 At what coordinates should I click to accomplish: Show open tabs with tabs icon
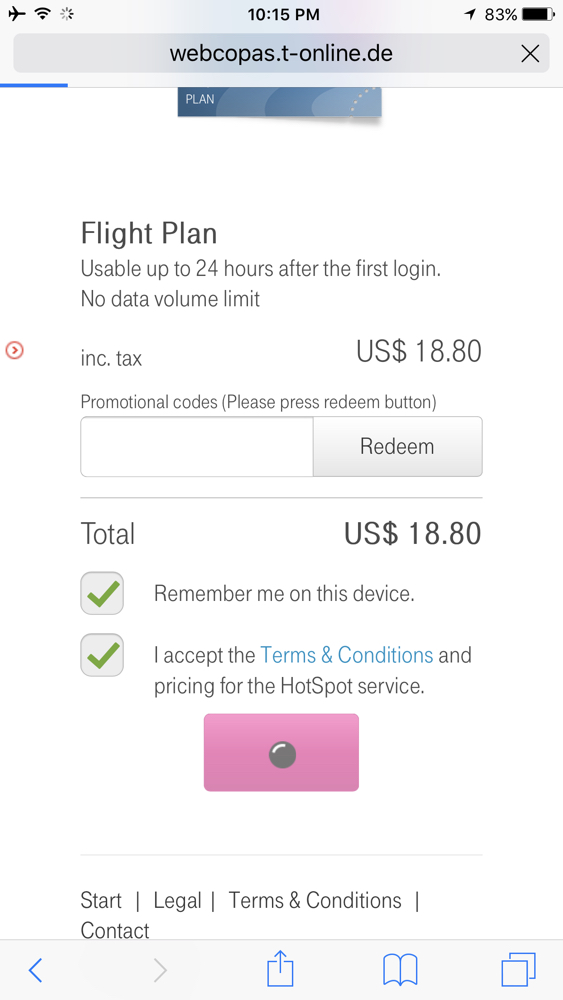519,969
